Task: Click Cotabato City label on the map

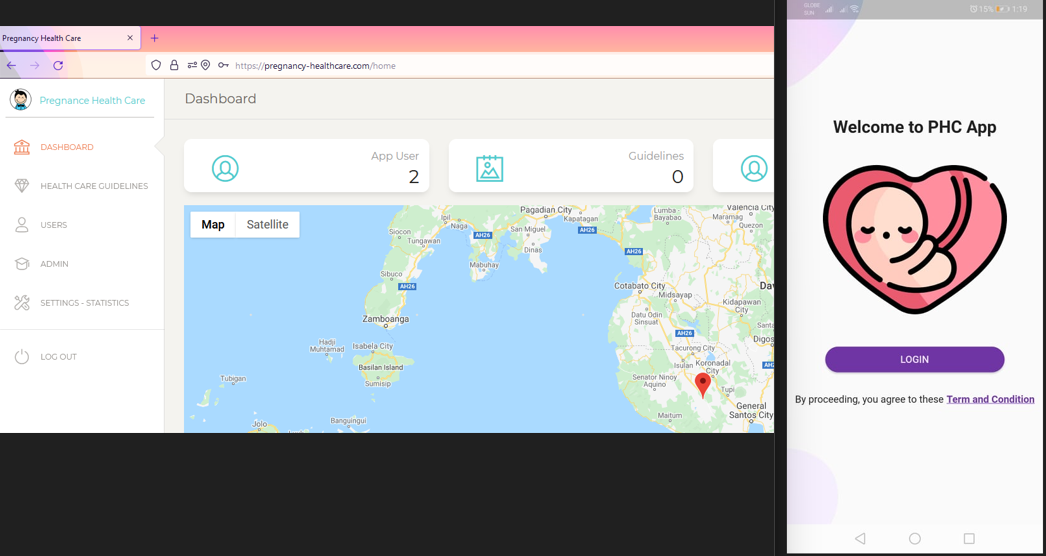Action: coord(640,286)
